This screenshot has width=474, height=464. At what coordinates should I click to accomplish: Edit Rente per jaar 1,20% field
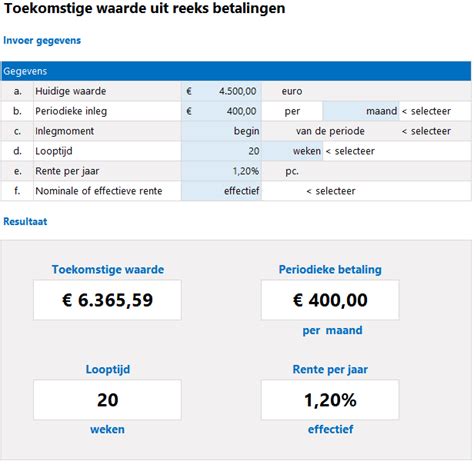[221, 171]
